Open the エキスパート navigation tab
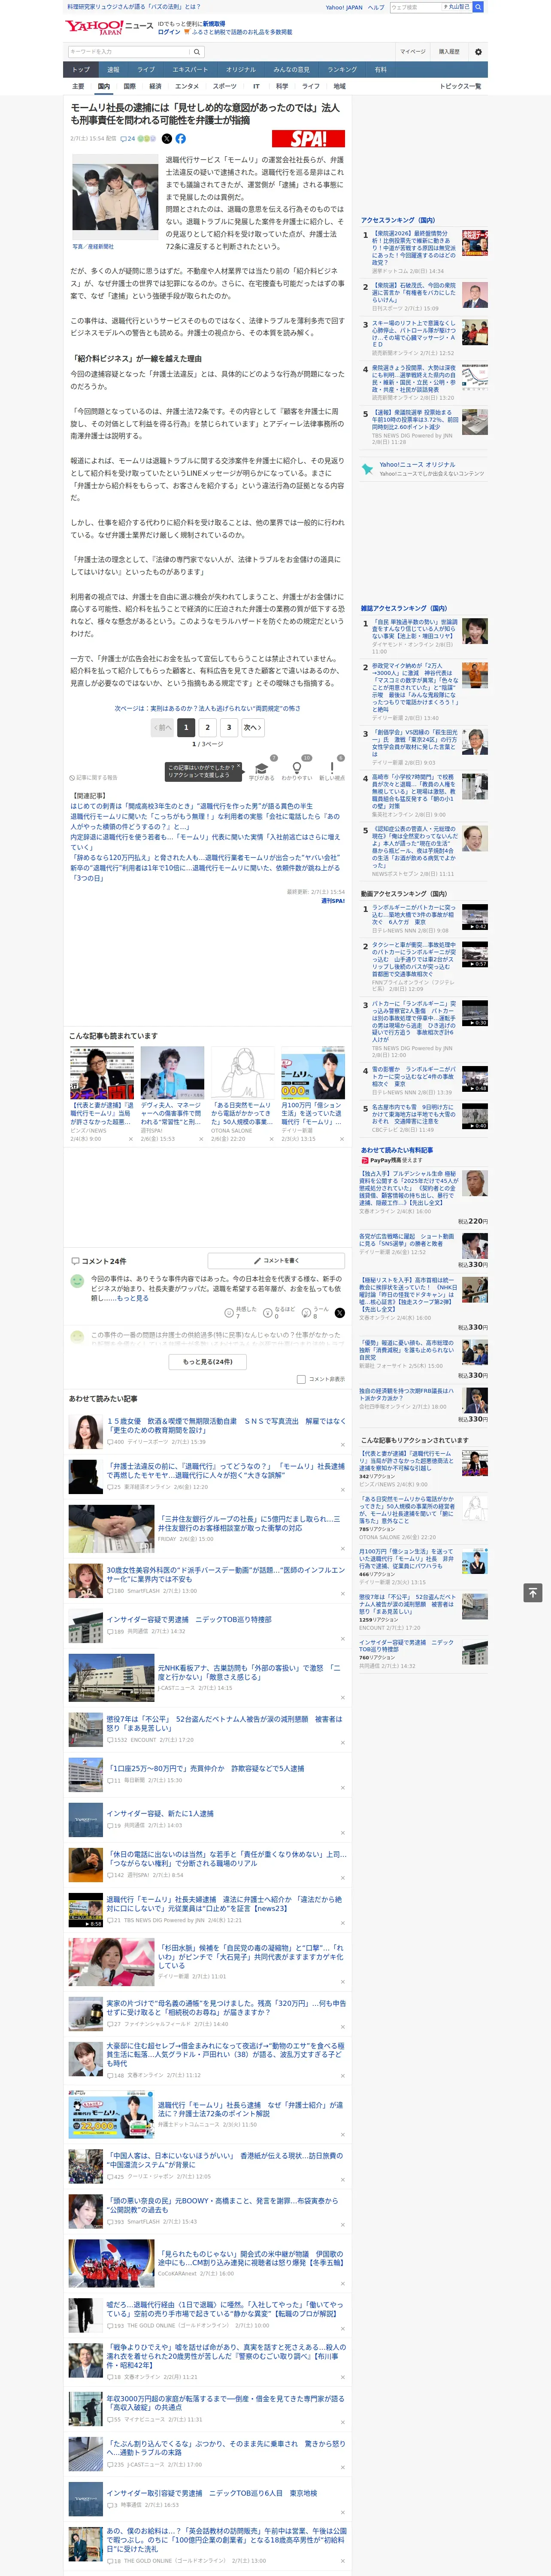 click(x=190, y=70)
